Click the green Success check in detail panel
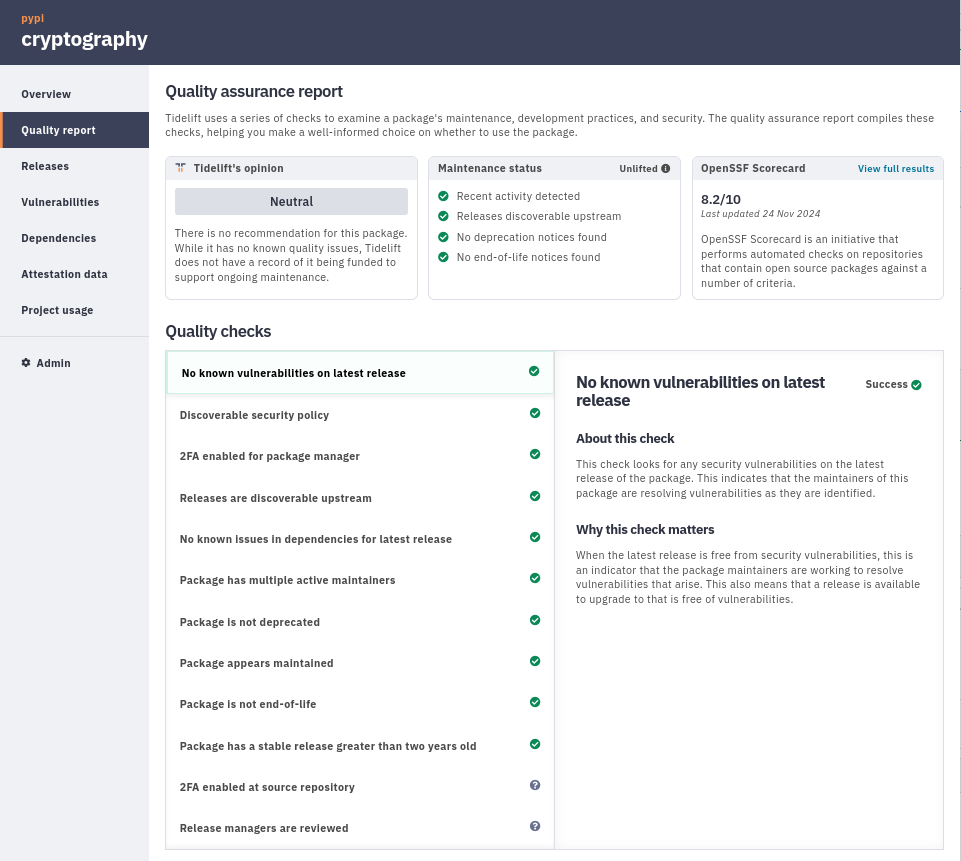Viewport: 961px width, 861px height. (x=916, y=385)
